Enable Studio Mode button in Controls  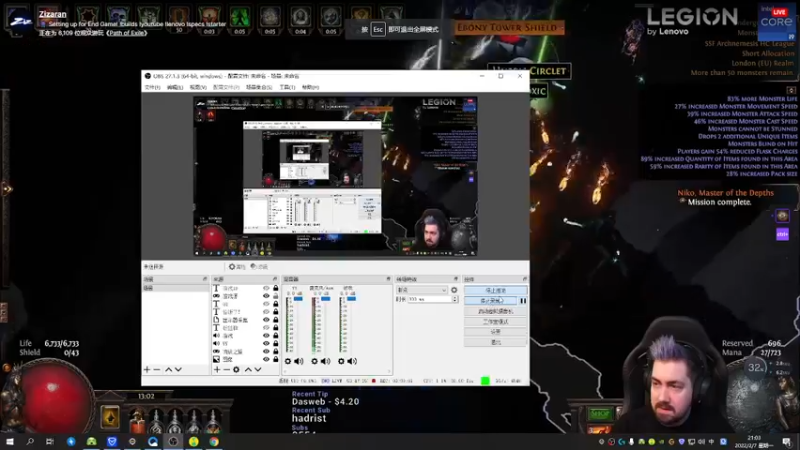pos(495,321)
